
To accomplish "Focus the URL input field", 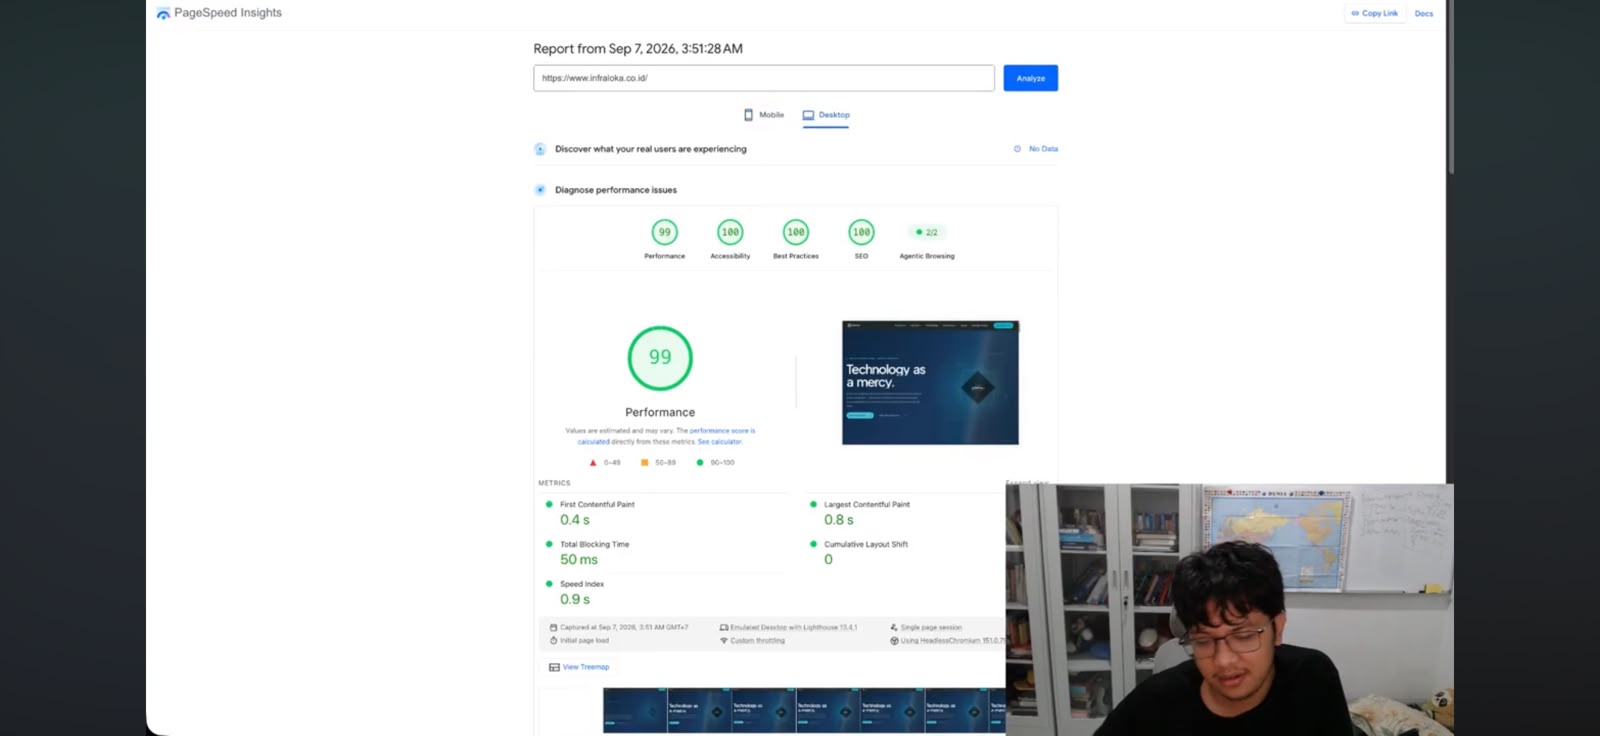I will tap(764, 78).
